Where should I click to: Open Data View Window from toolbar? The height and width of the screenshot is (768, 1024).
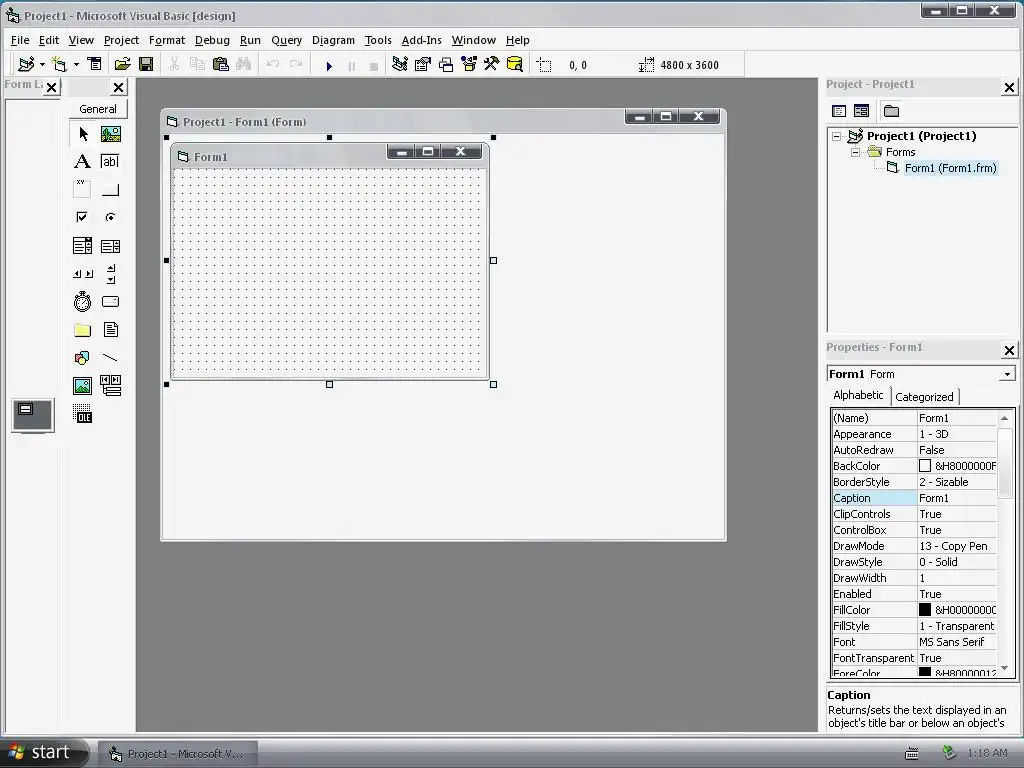click(515, 64)
